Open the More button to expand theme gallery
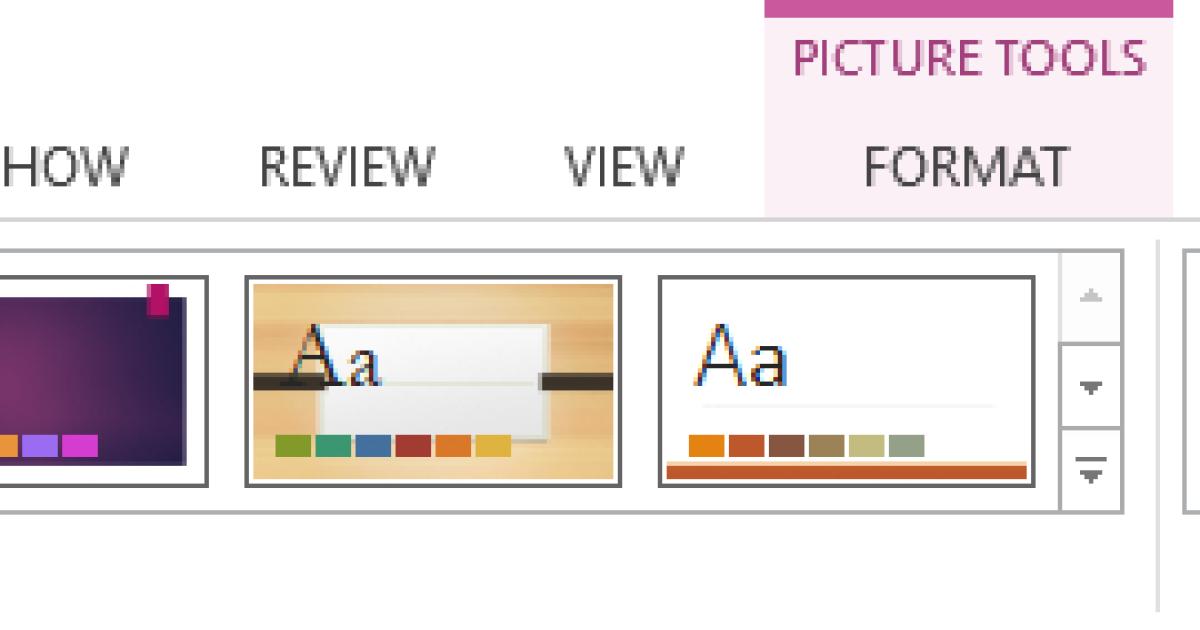1200x630 pixels. 1090,467
